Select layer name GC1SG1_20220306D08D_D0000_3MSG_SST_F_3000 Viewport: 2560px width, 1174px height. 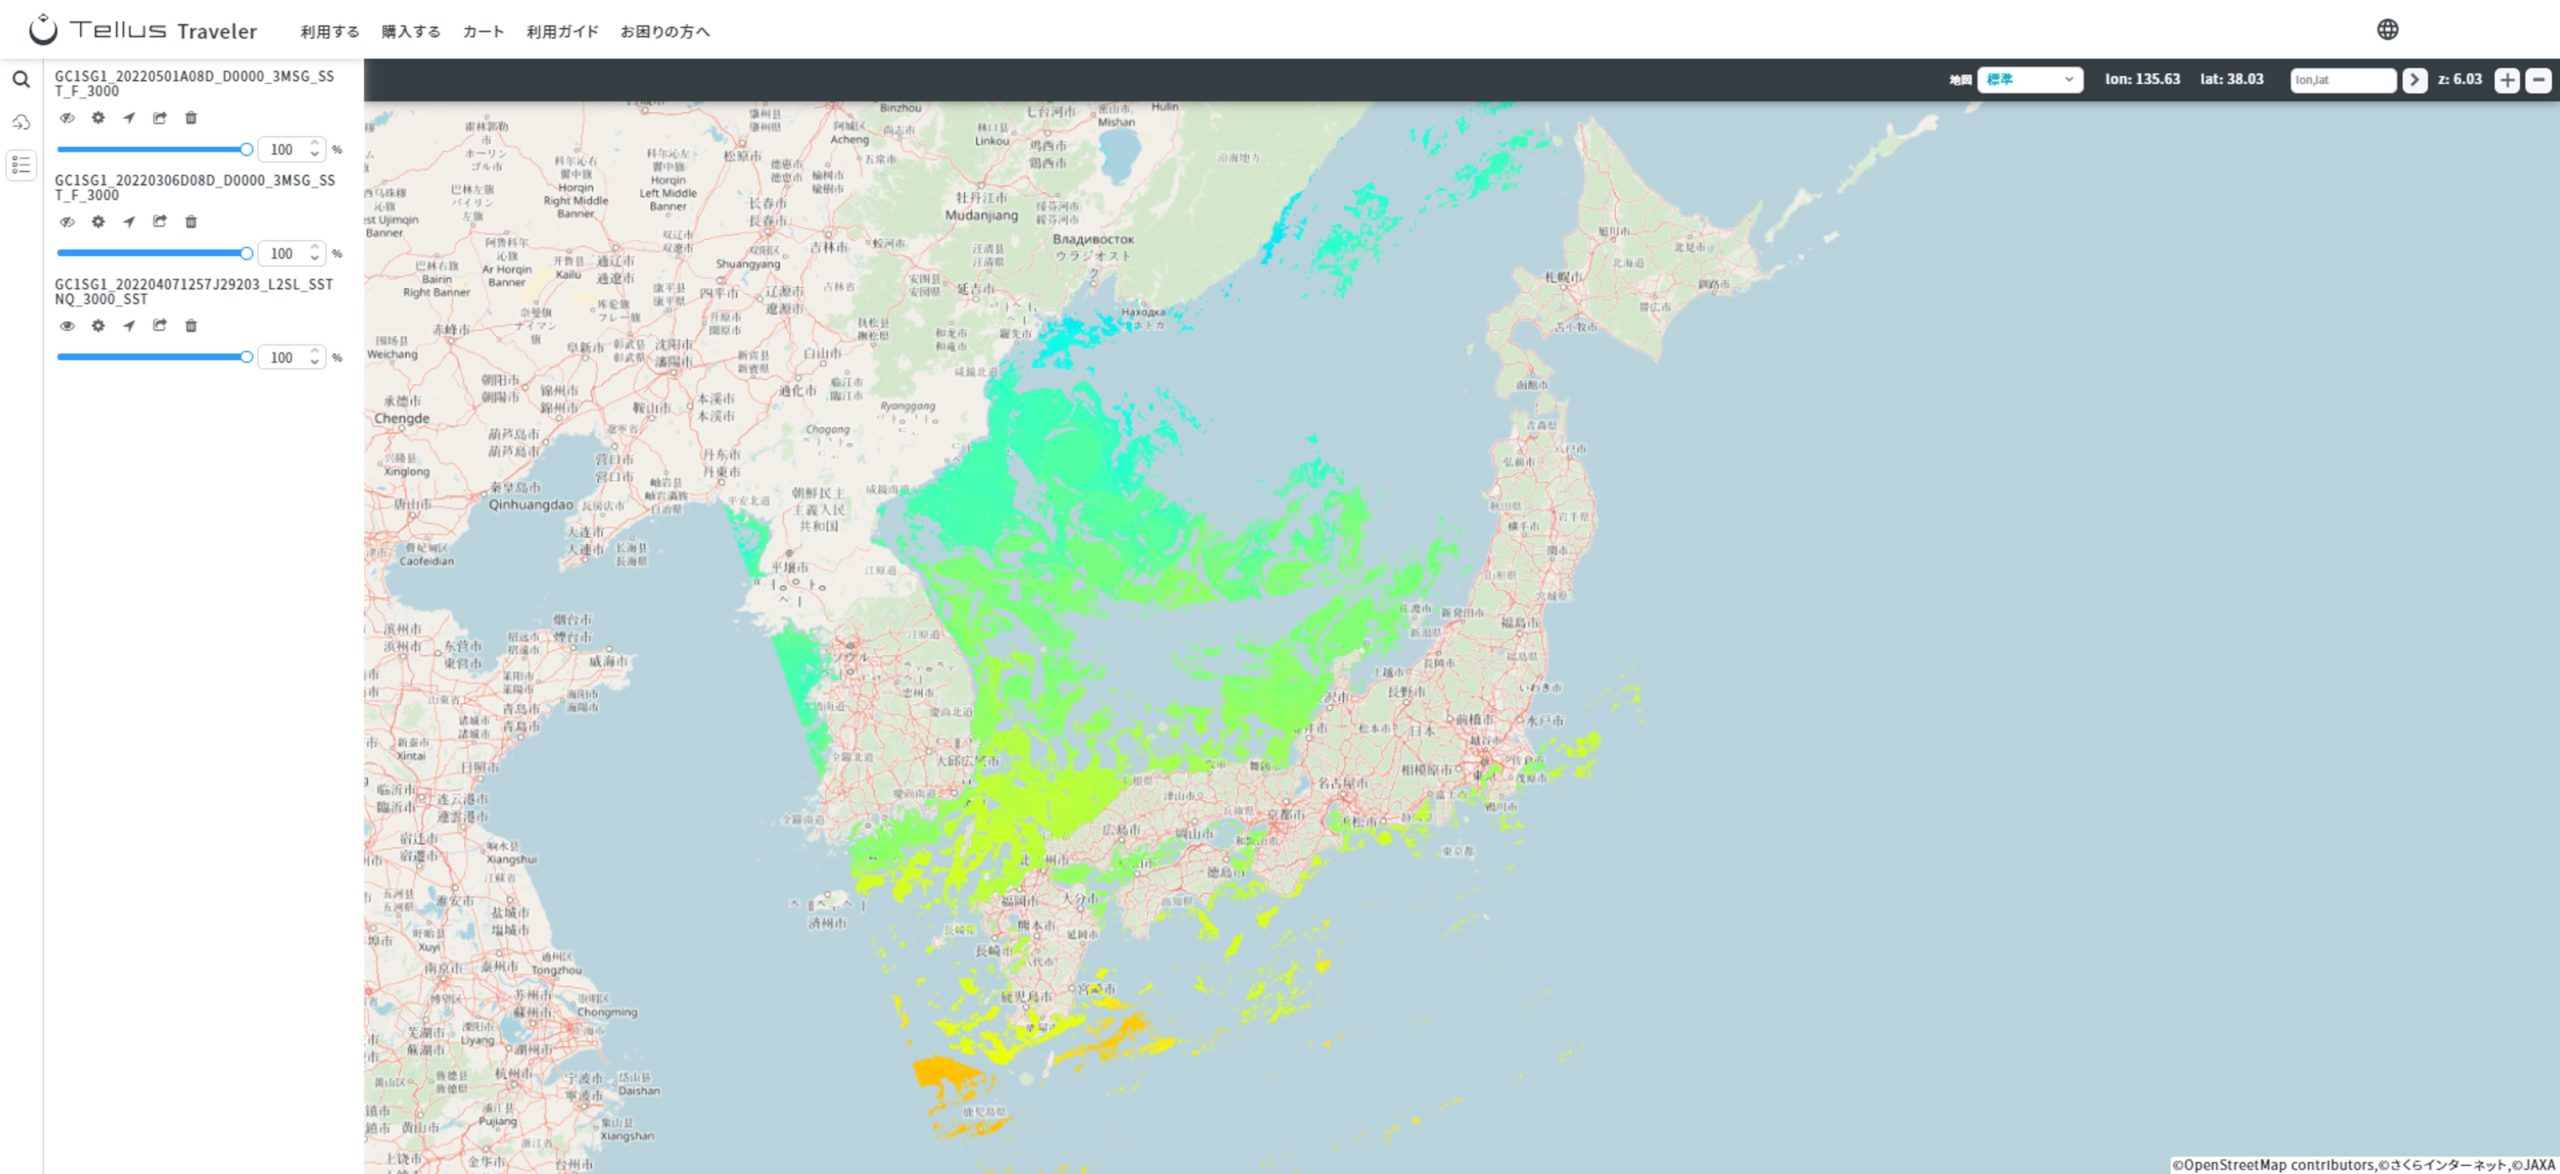pos(194,188)
